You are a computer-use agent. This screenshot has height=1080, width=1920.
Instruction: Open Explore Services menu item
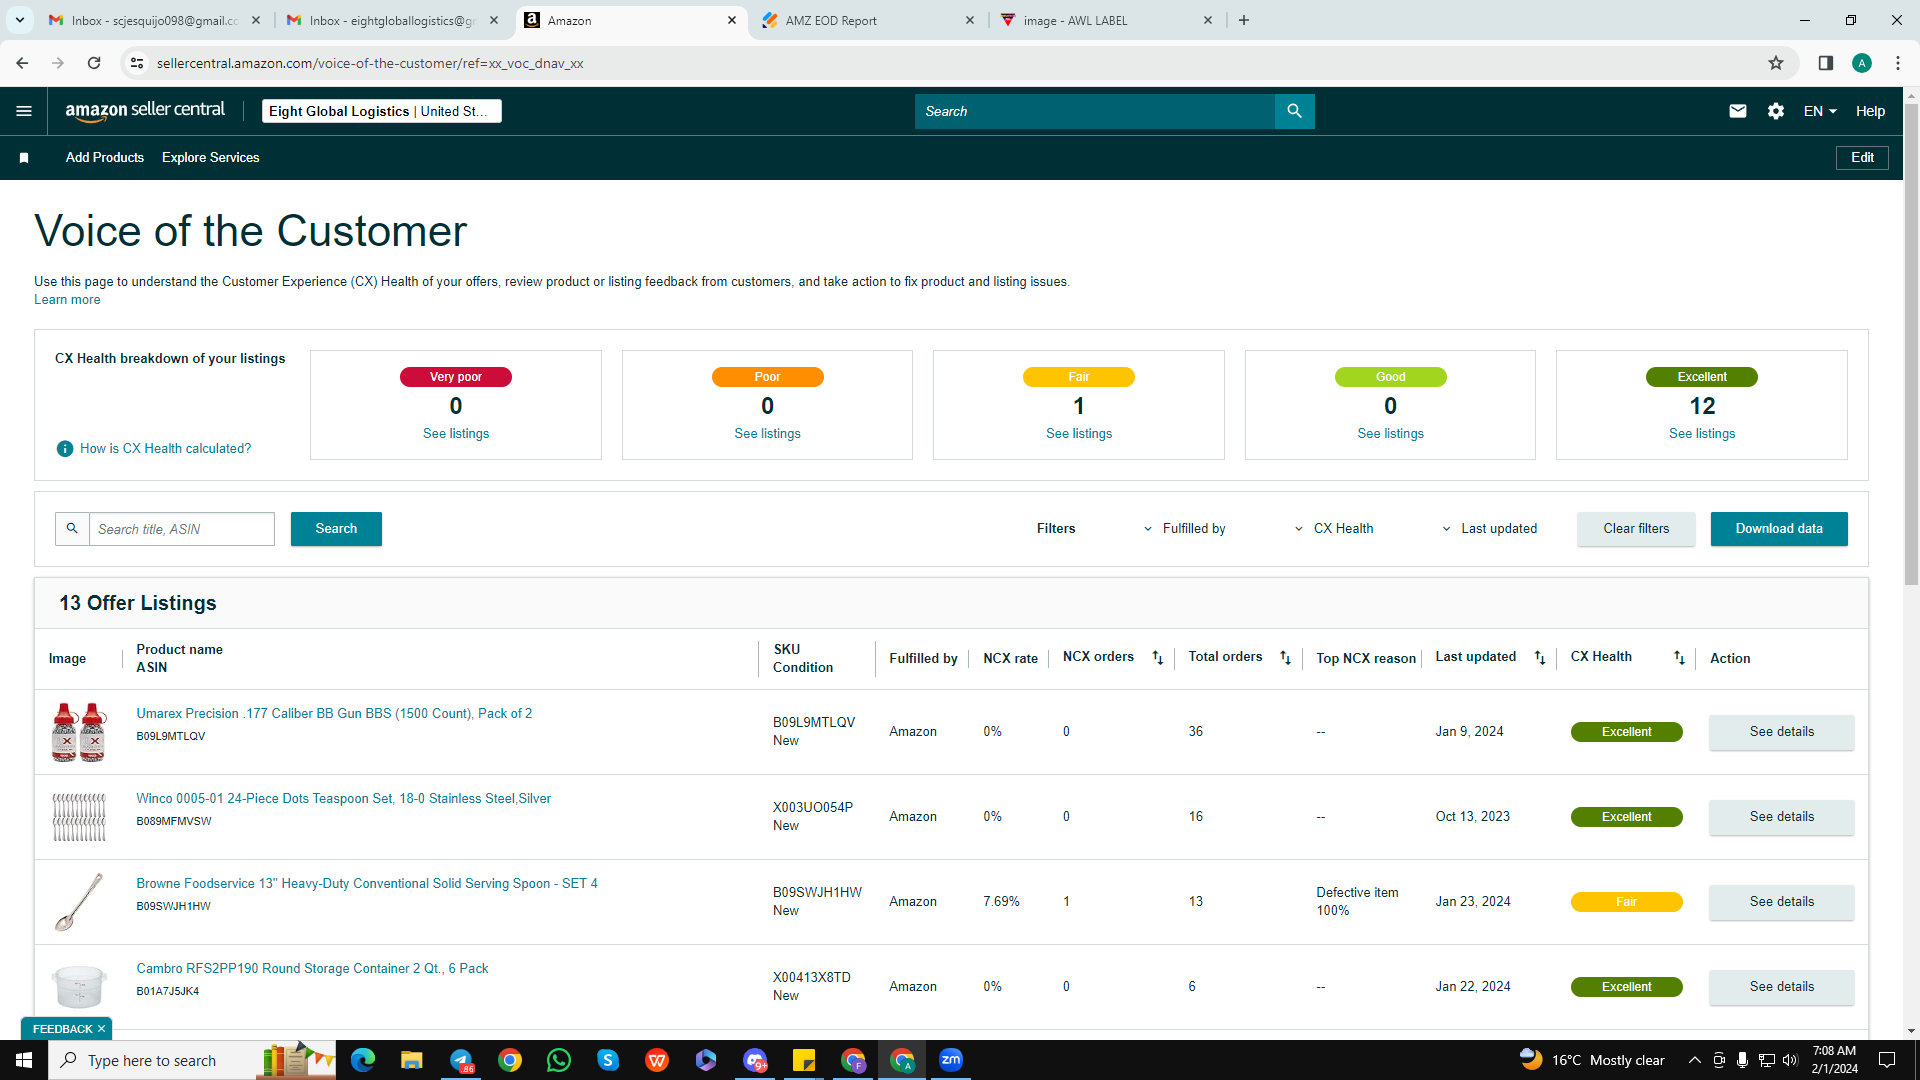tap(211, 158)
